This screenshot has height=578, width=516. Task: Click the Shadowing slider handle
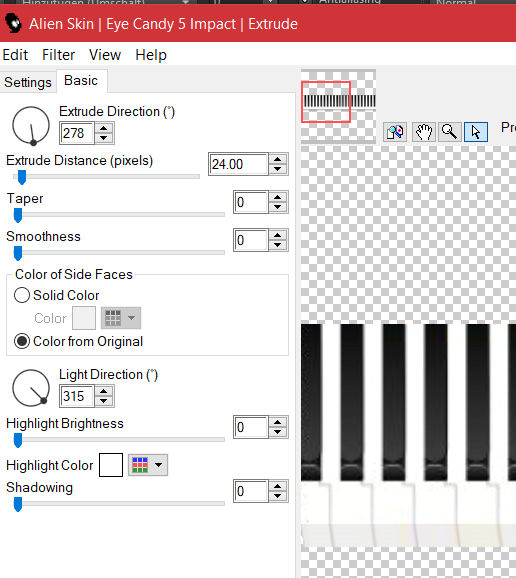(x=18, y=504)
